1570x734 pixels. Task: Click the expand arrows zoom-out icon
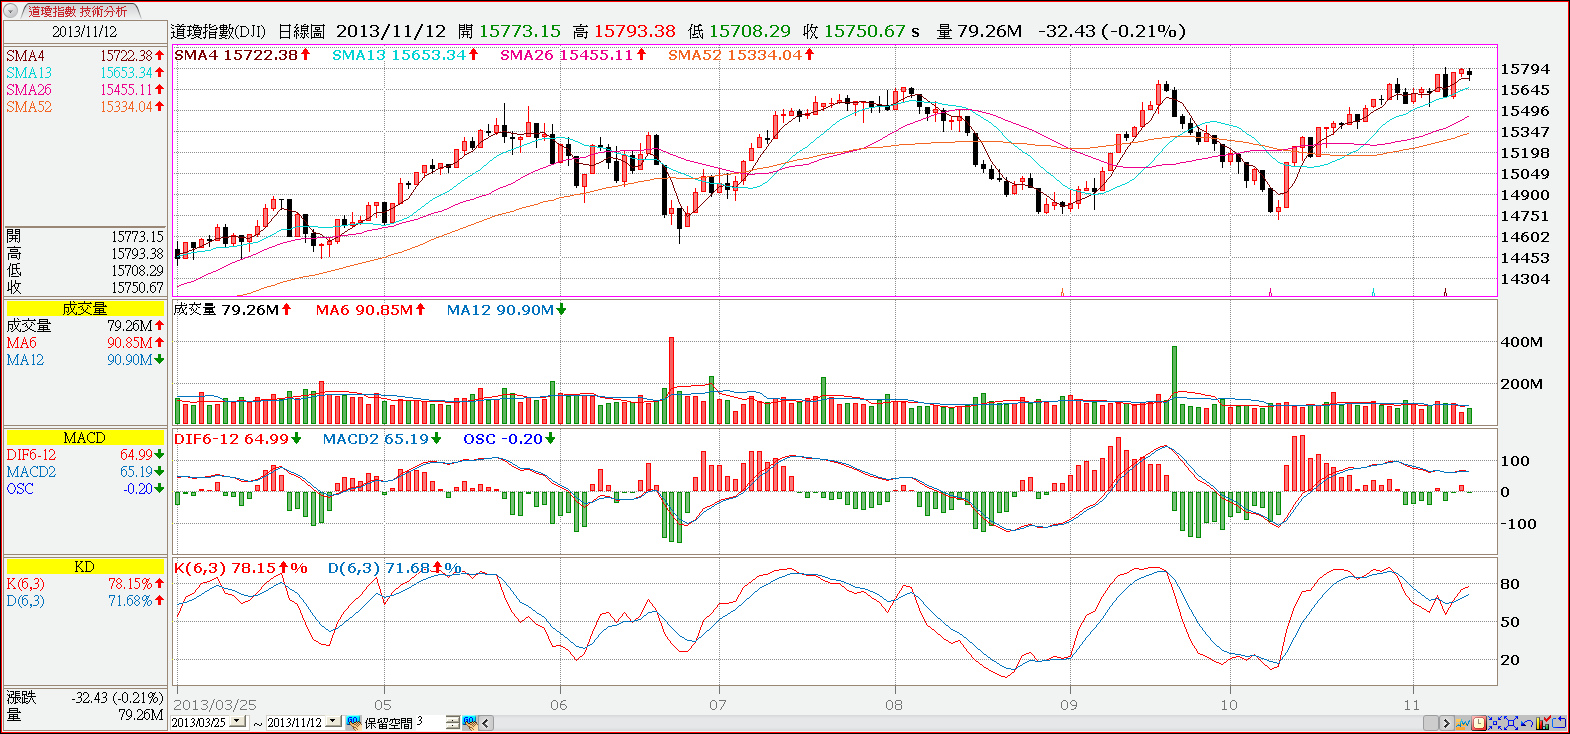[1511, 723]
